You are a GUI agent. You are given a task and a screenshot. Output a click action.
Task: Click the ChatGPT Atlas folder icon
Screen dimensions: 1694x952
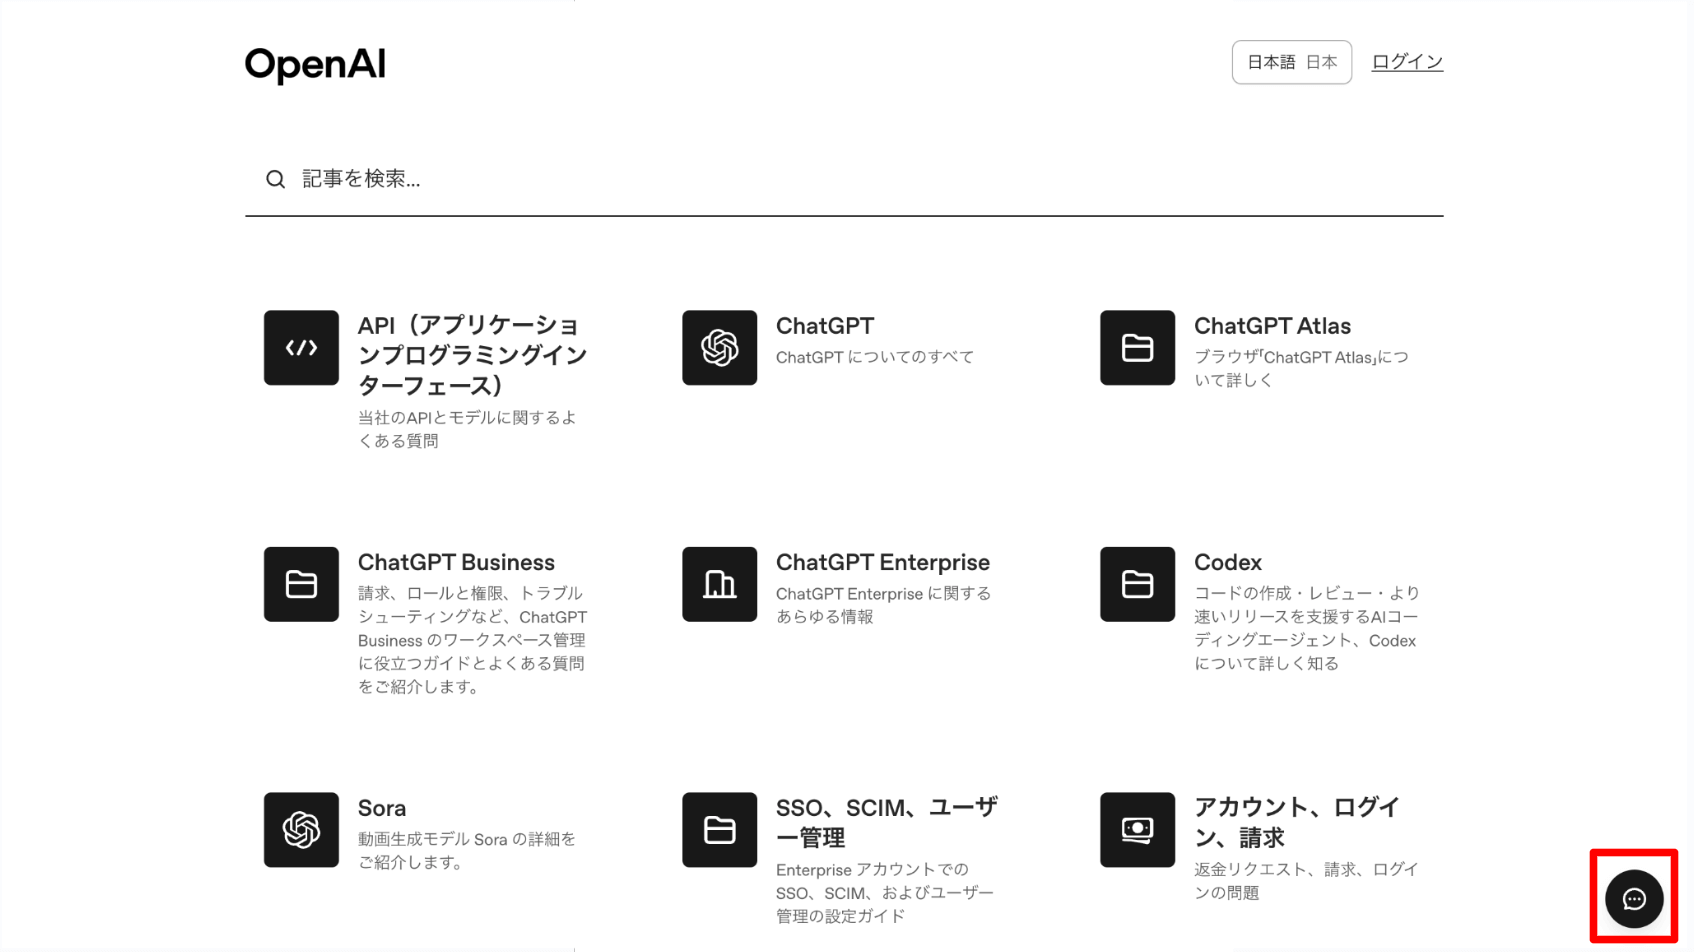tap(1137, 348)
